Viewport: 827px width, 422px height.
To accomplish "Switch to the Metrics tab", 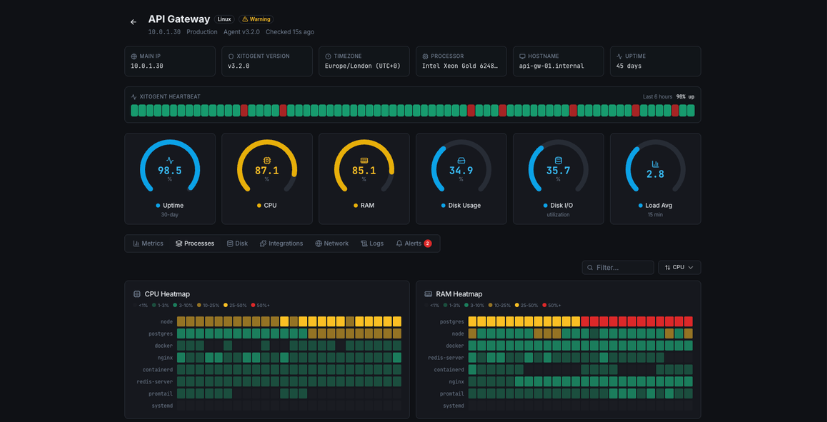I will point(148,243).
